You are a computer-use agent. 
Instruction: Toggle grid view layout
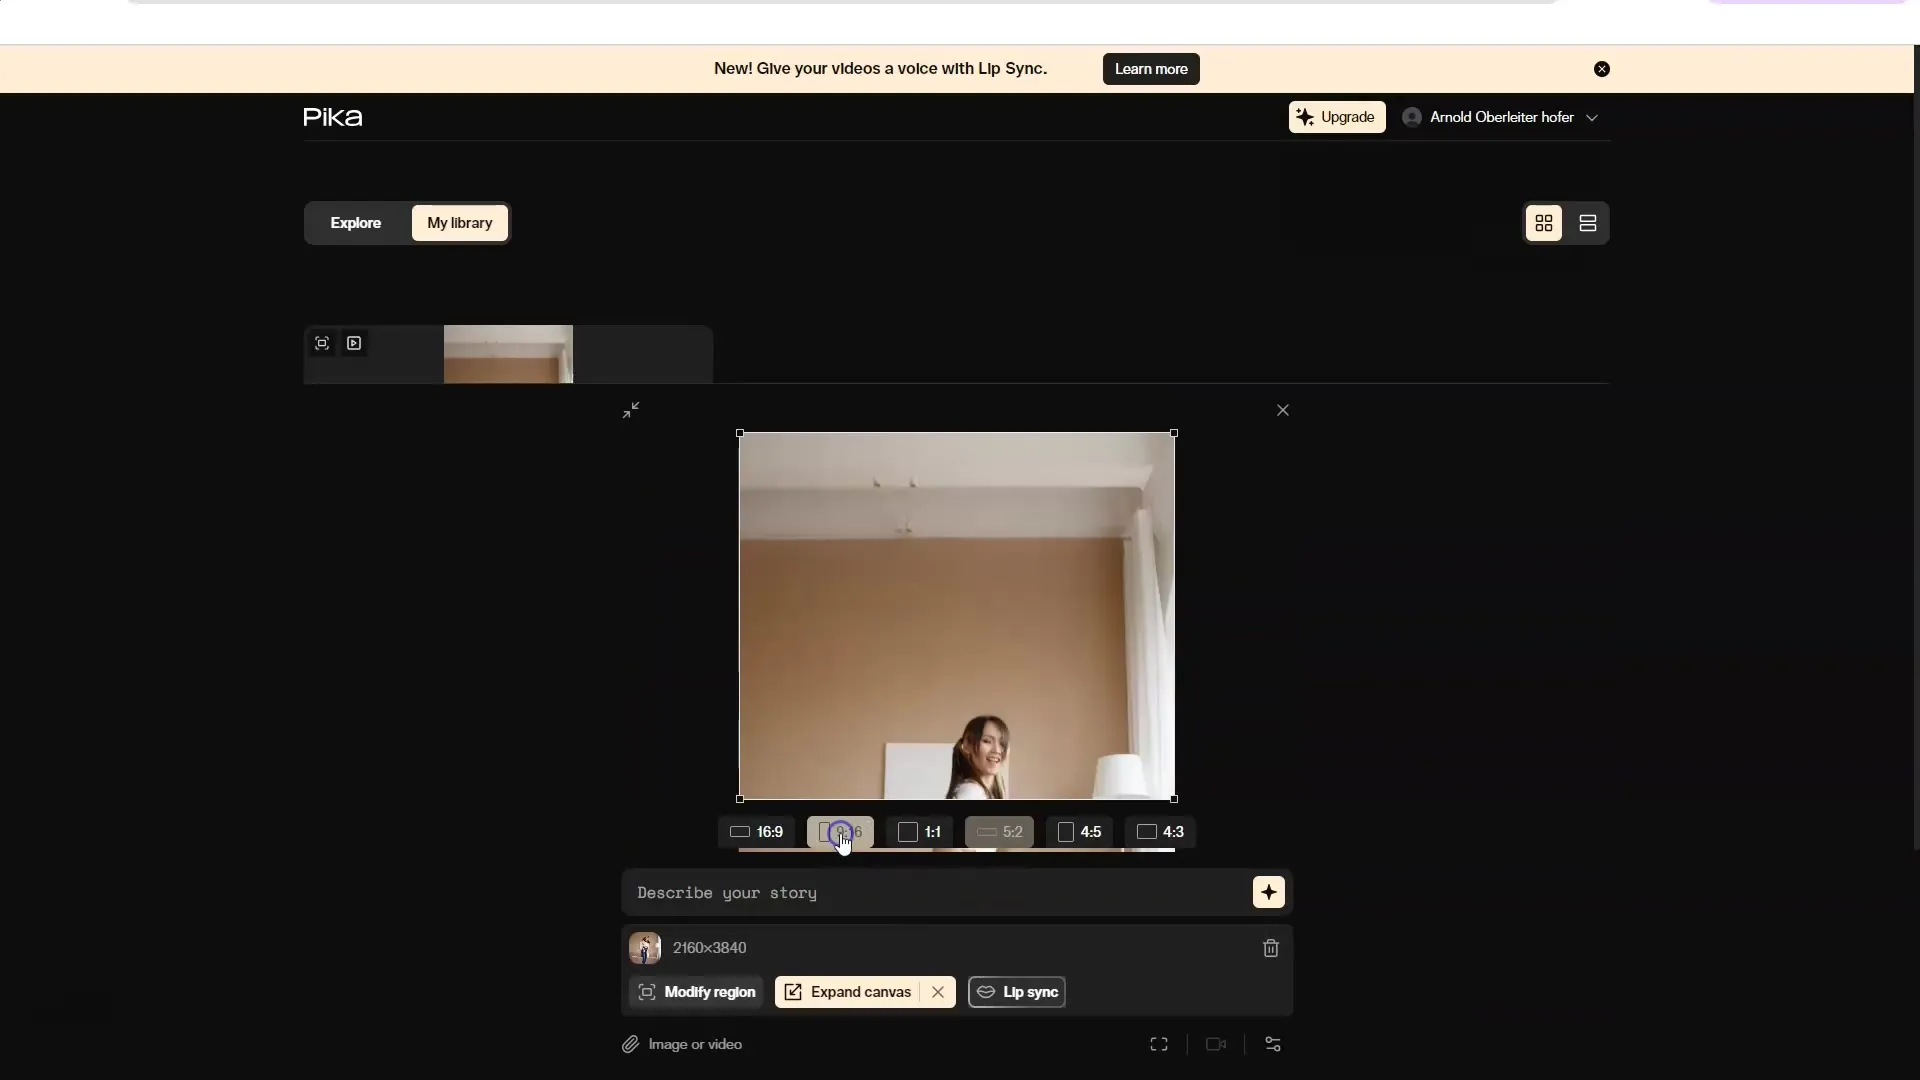[x=1543, y=222]
